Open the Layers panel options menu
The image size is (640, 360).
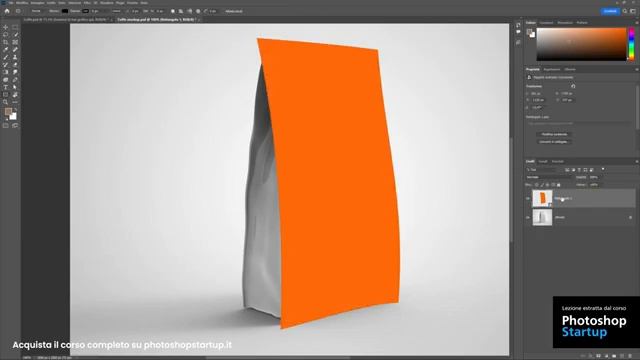pos(636,162)
